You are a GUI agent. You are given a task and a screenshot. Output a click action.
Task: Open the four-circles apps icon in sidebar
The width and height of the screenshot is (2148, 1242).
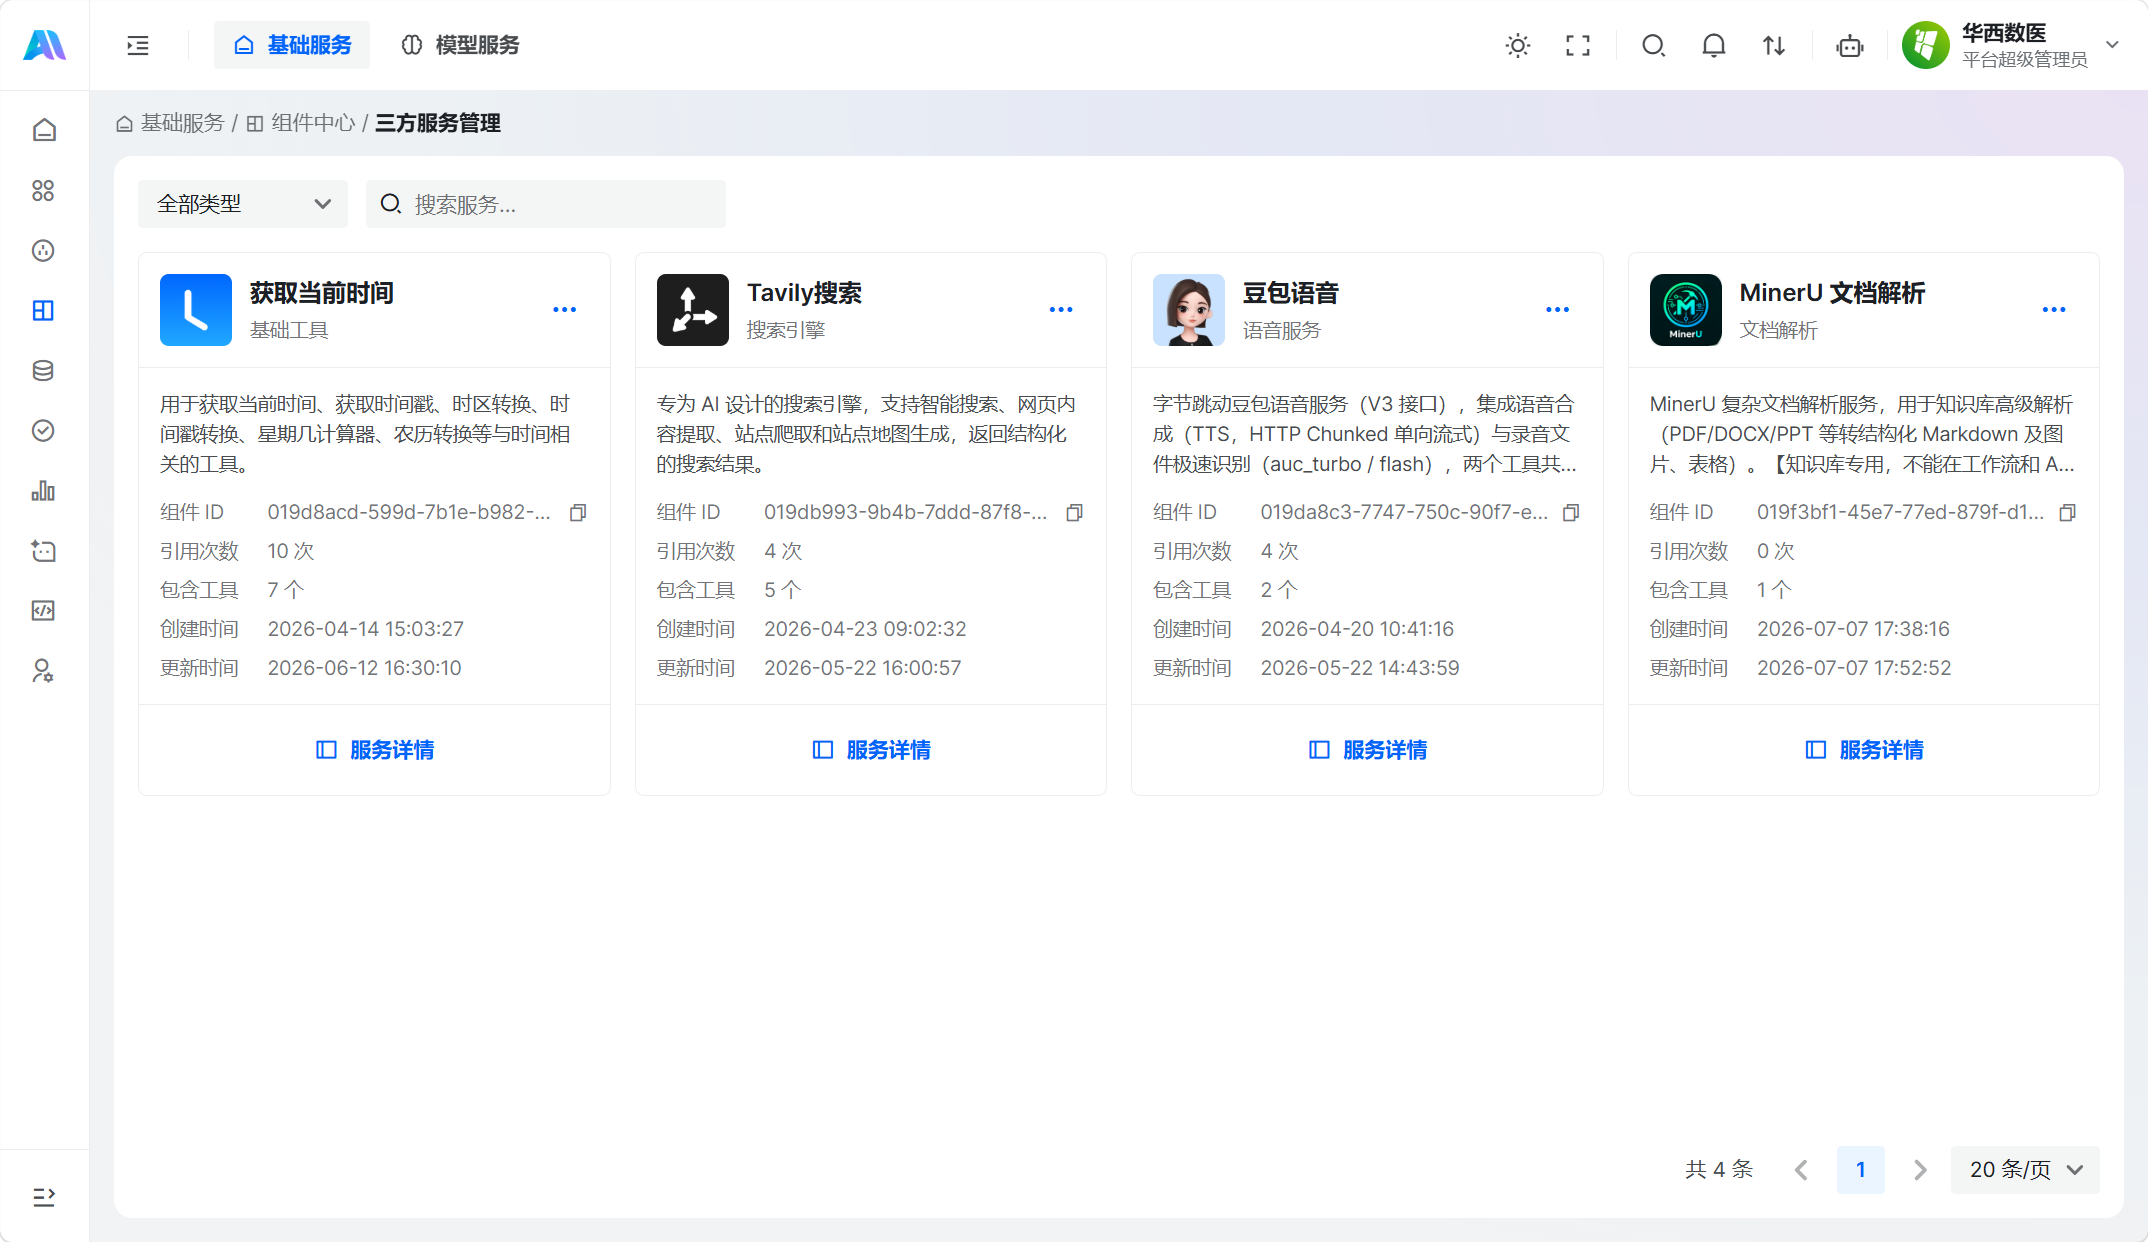click(x=43, y=190)
